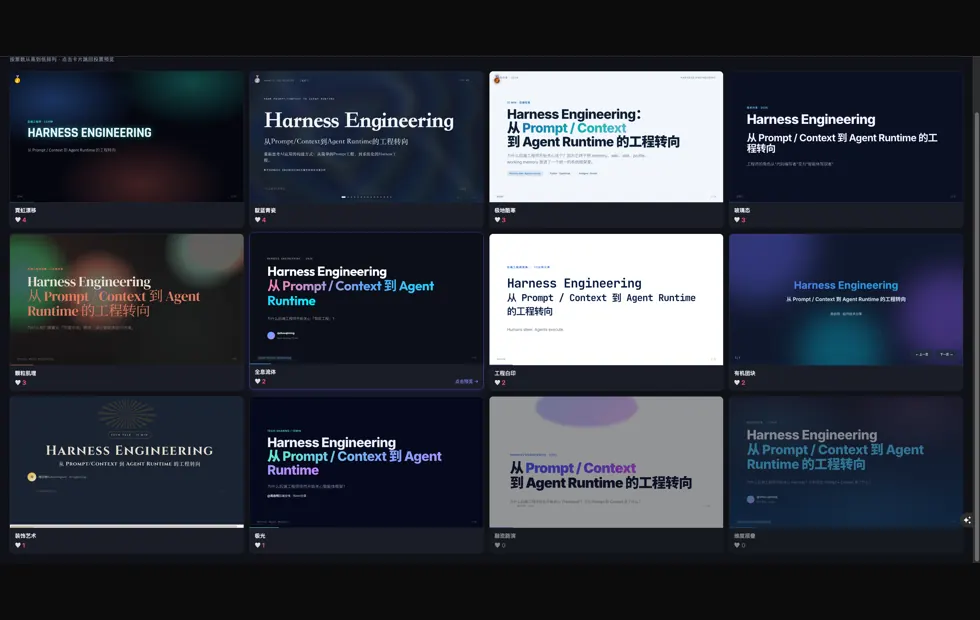This screenshot has width=980, height=620.
Task: Click the 极光 theme name label
Action: coord(260,536)
